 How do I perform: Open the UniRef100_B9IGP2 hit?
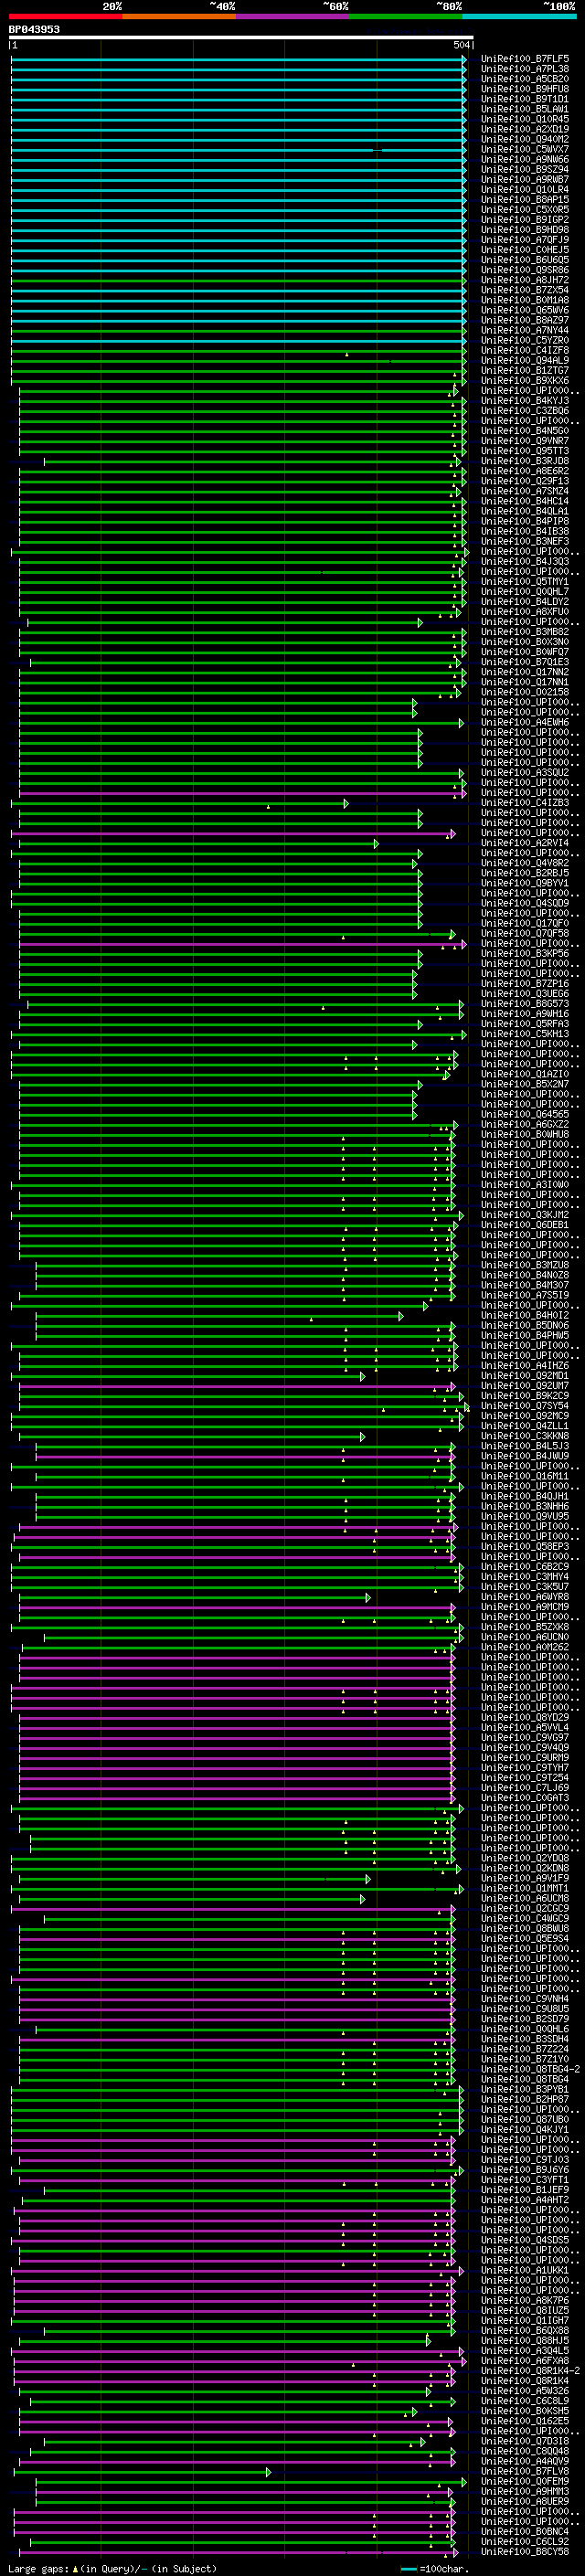(x=525, y=220)
